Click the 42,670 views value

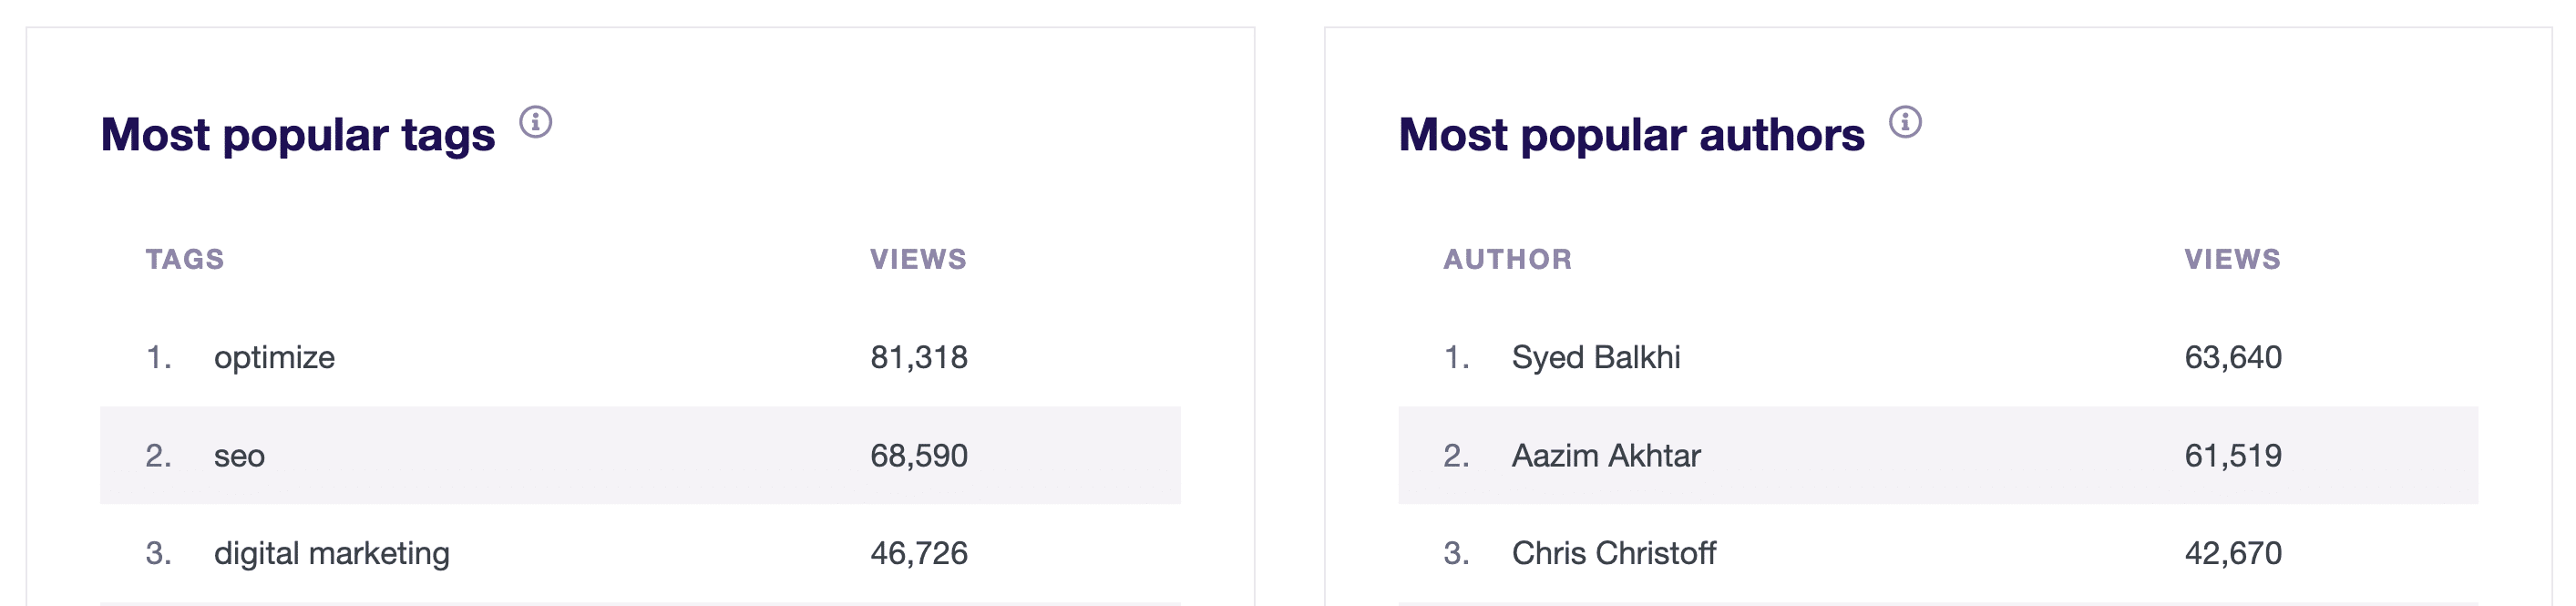(2233, 553)
